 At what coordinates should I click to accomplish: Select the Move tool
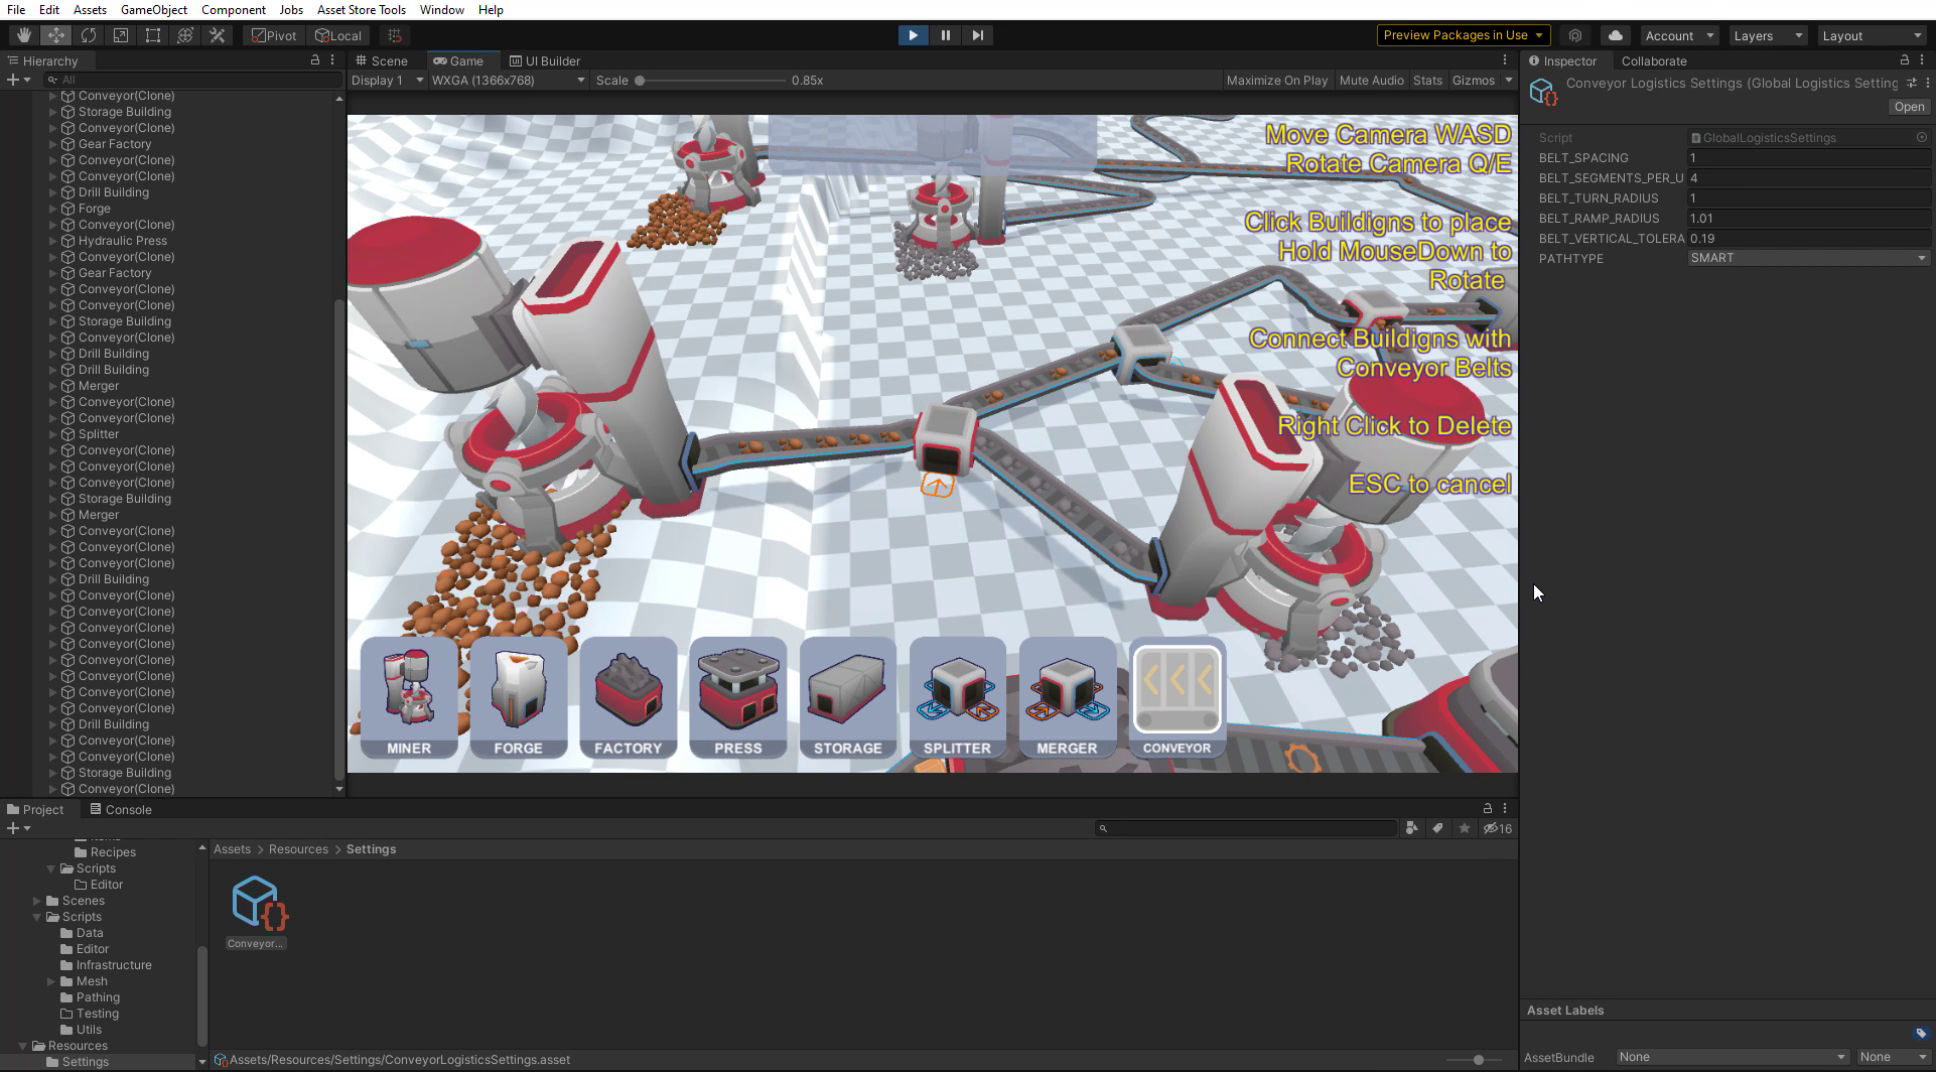click(56, 35)
